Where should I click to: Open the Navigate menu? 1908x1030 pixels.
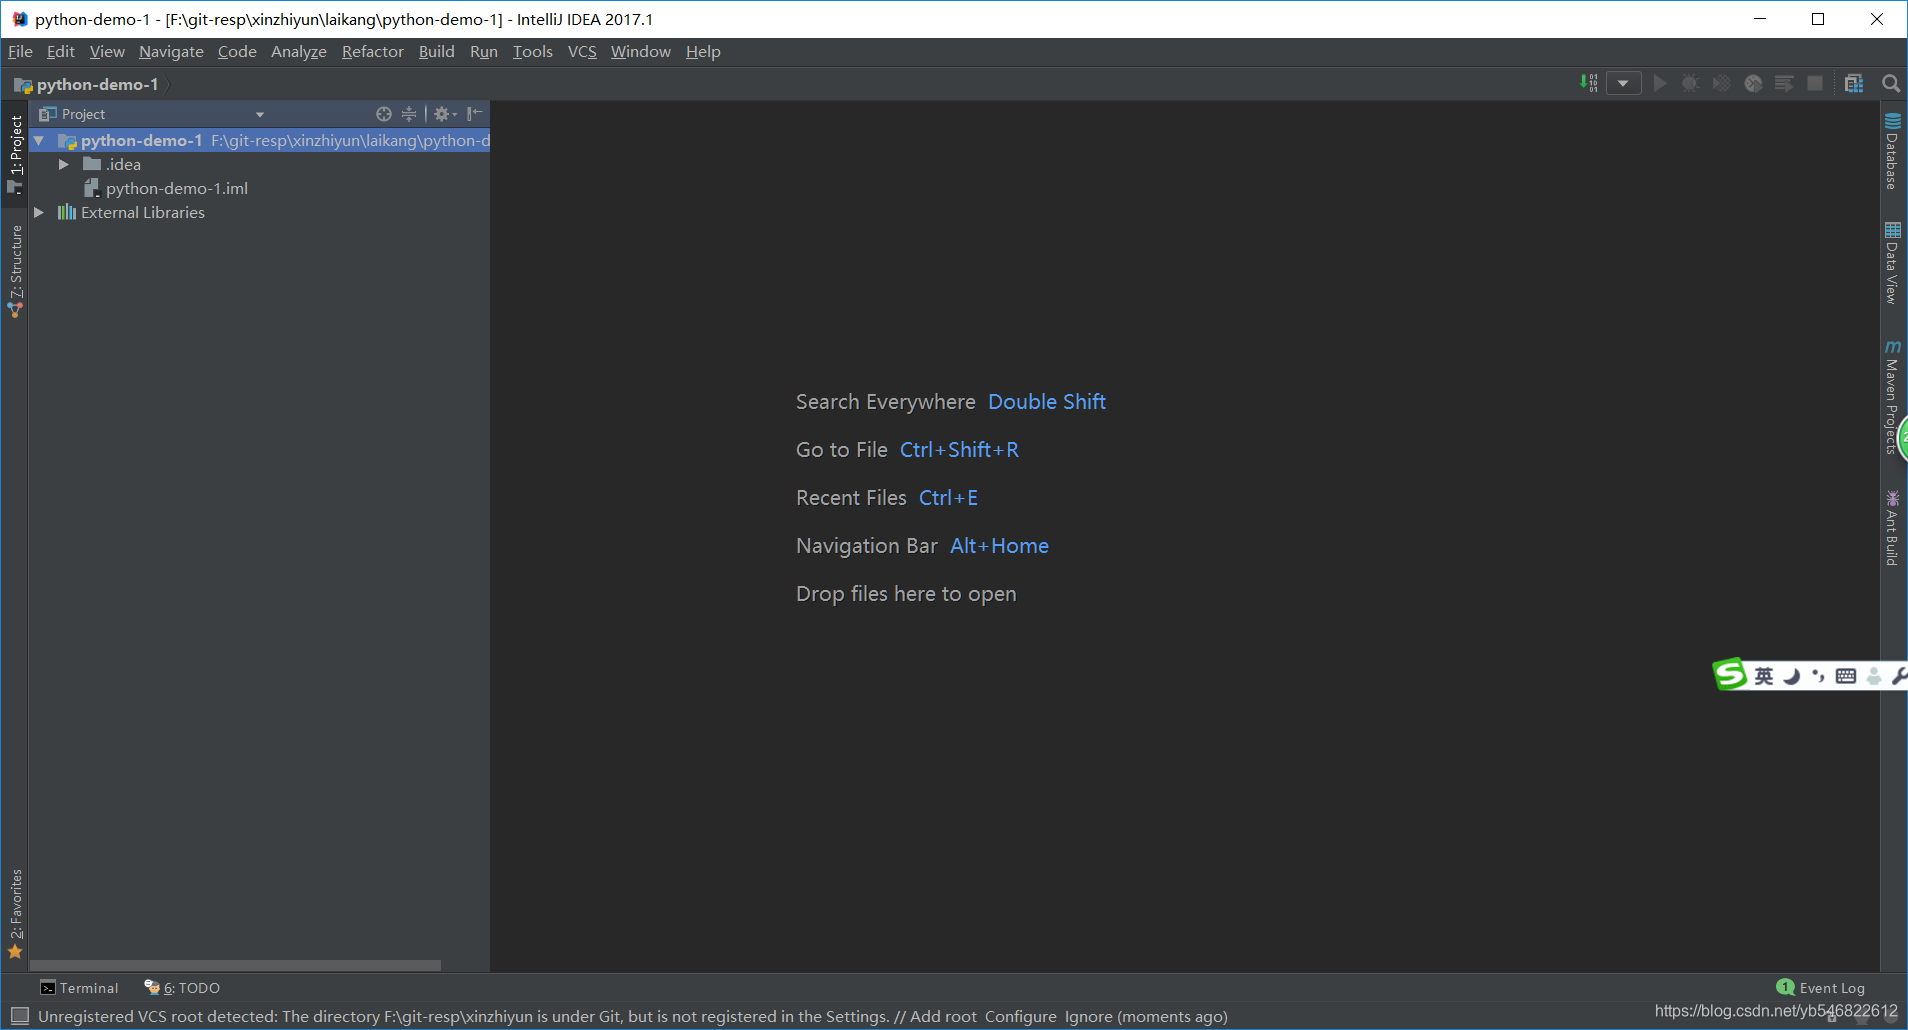[171, 51]
